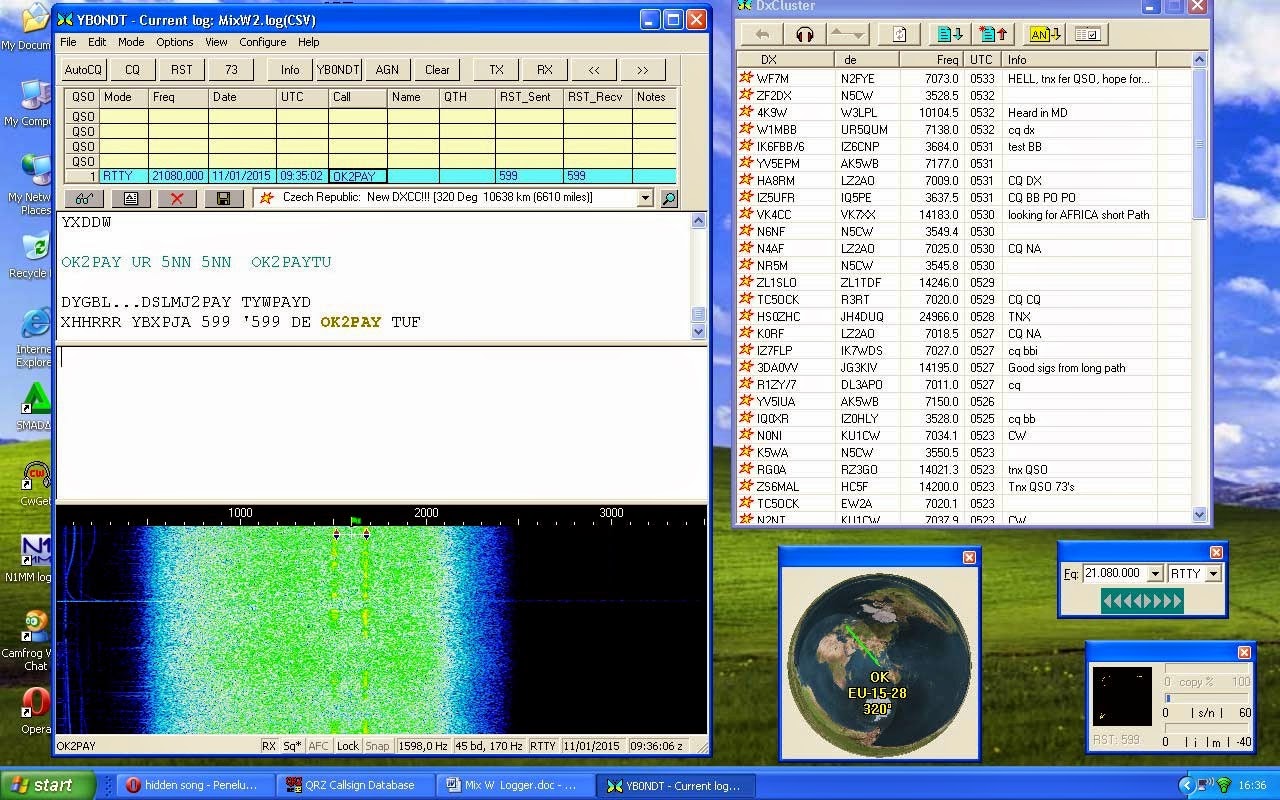The image size is (1280, 800).
Task: Click the CQ macro button
Action: click(133, 70)
